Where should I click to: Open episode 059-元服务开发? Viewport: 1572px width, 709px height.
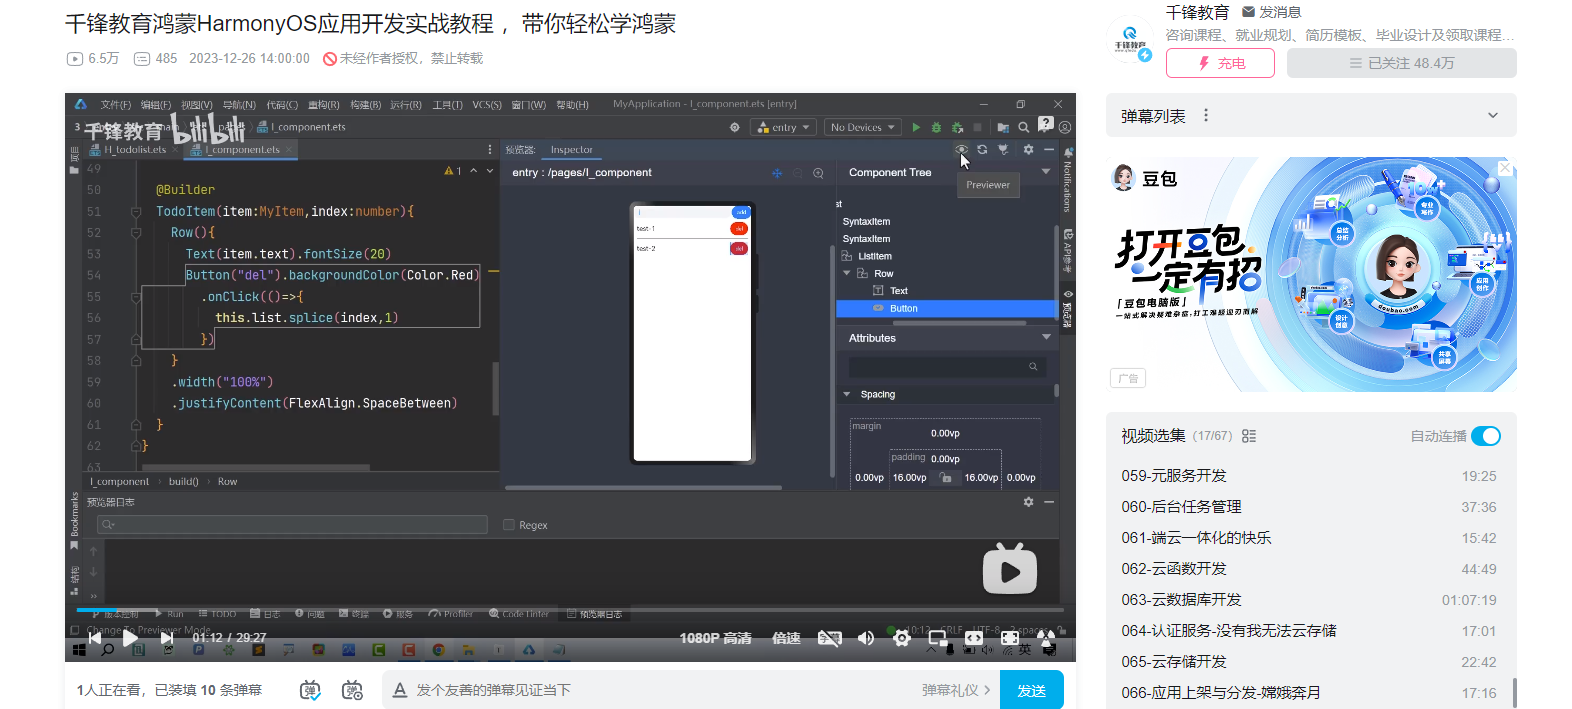(1309, 476)
